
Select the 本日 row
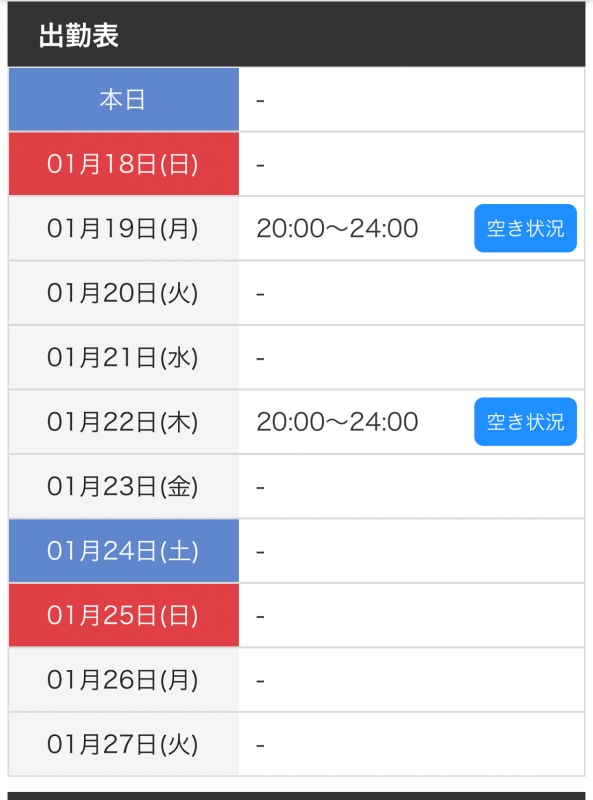123,99
